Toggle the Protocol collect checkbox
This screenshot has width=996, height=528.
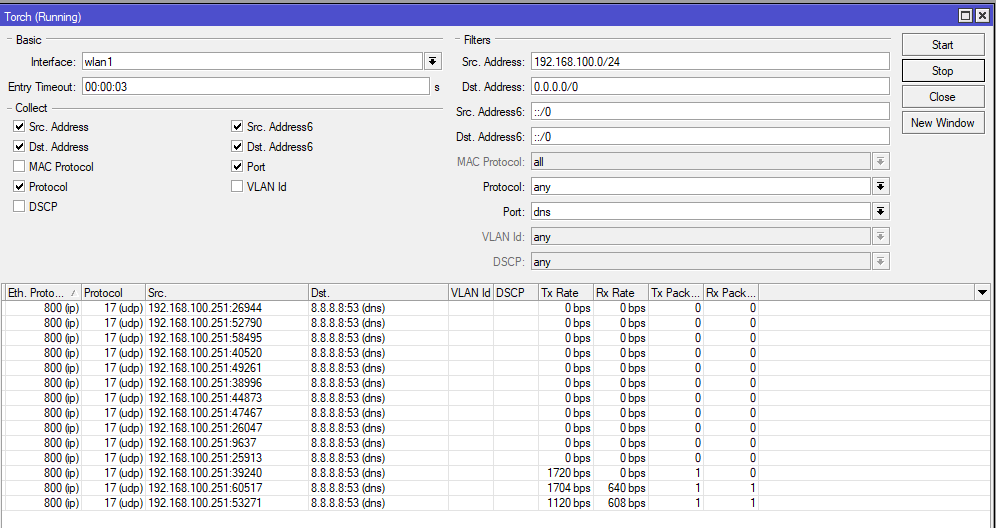[x=19, y=187]
